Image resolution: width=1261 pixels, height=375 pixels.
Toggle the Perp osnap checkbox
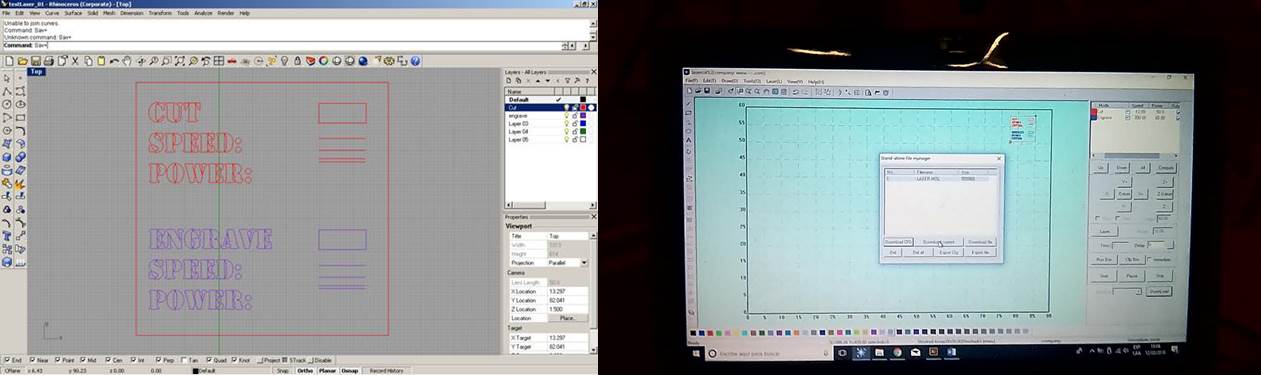pos(159,359)
